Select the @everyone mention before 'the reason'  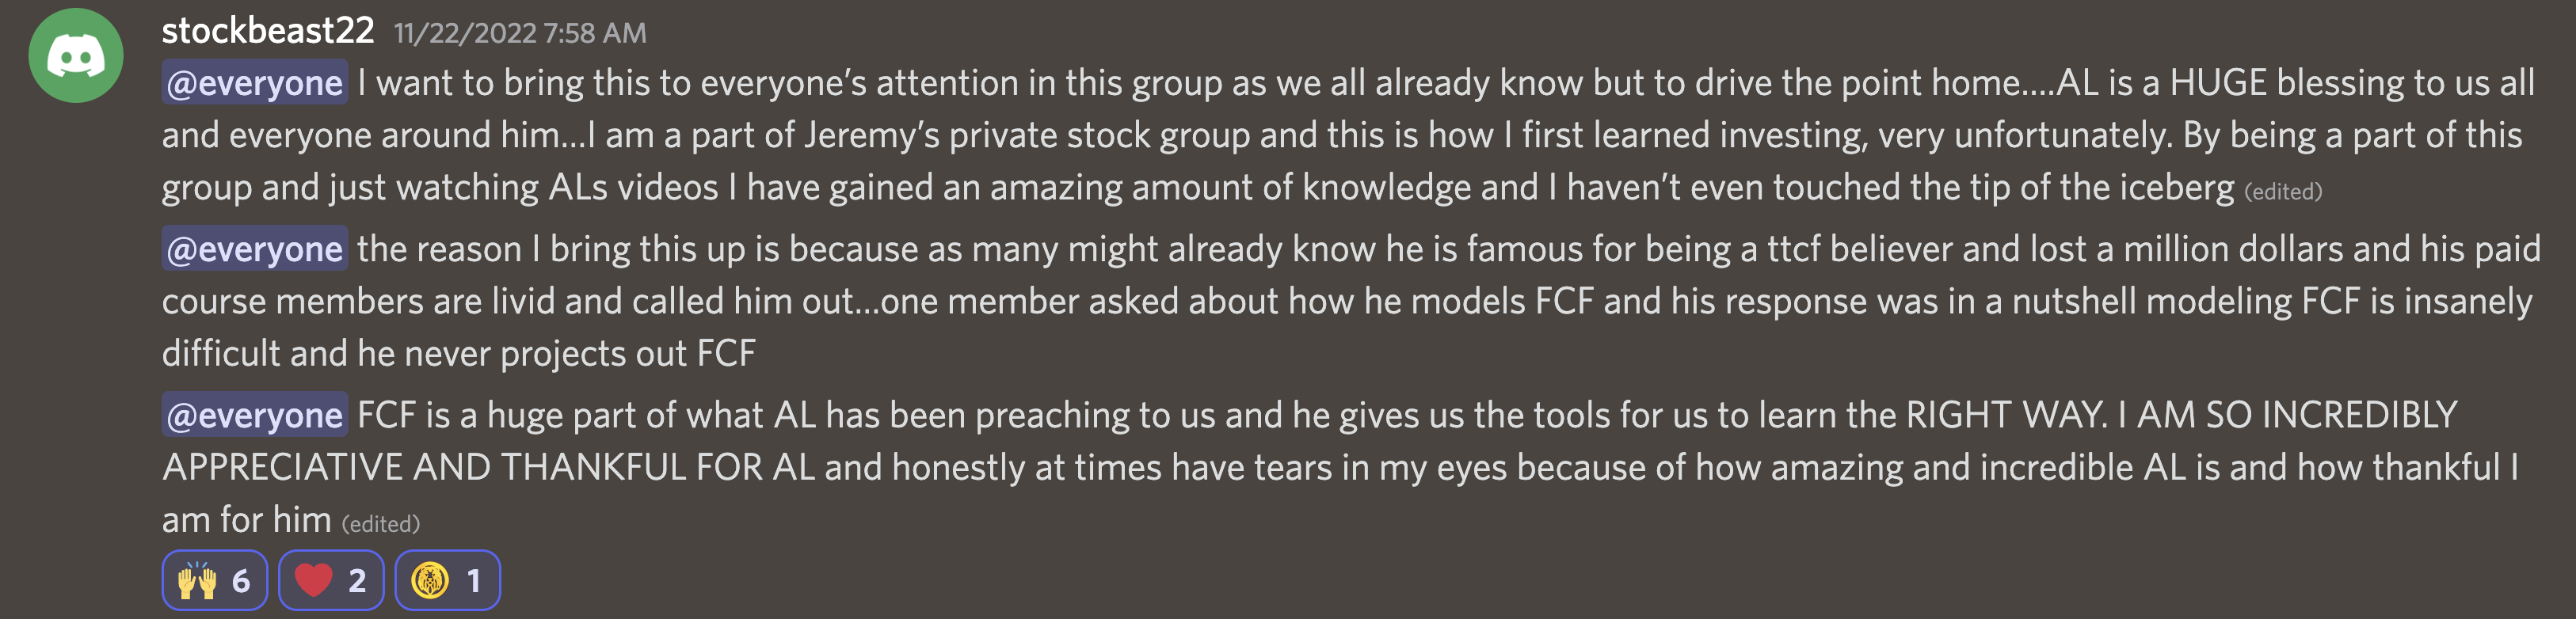tap(255, 248)
